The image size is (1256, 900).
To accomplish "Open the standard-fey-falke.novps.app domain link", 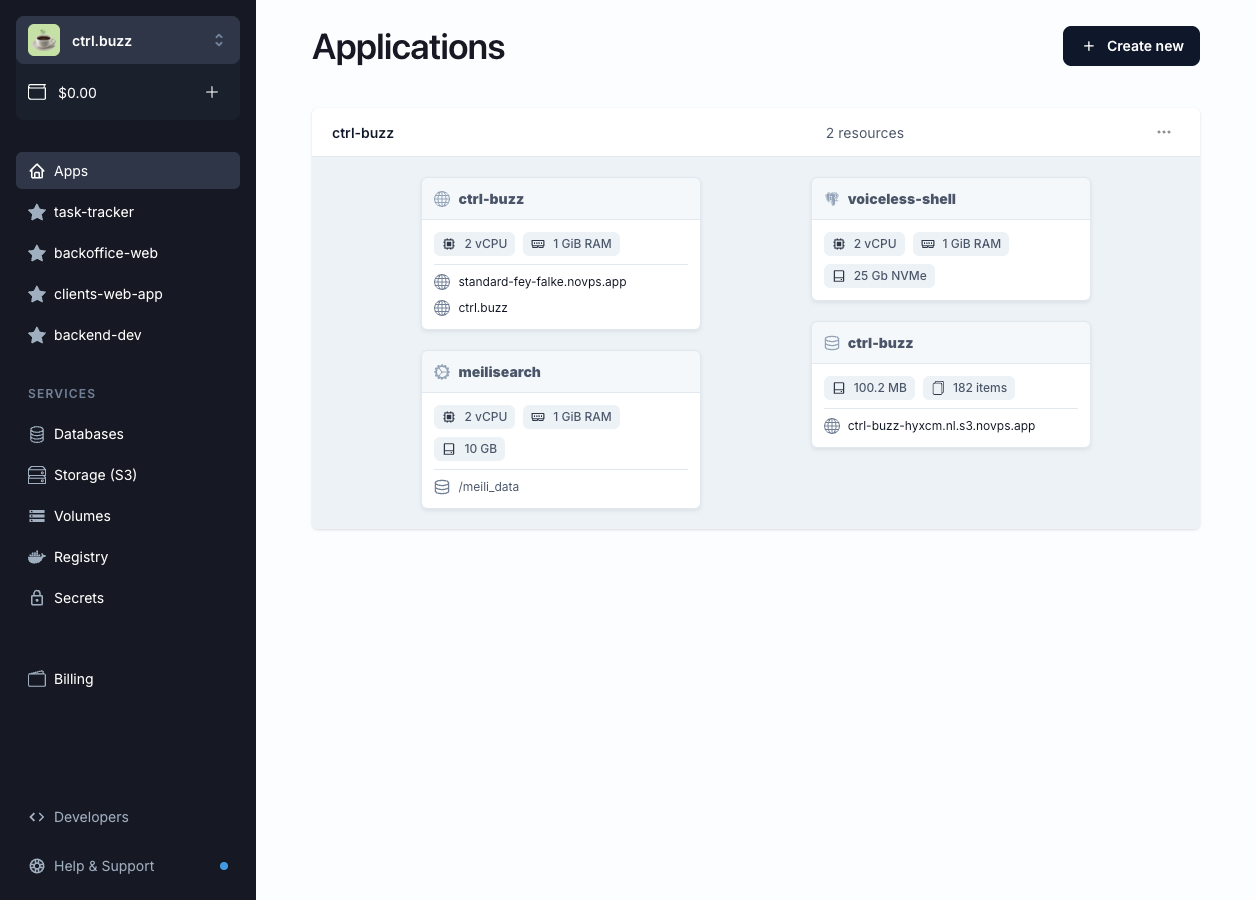I will (542, 282).
